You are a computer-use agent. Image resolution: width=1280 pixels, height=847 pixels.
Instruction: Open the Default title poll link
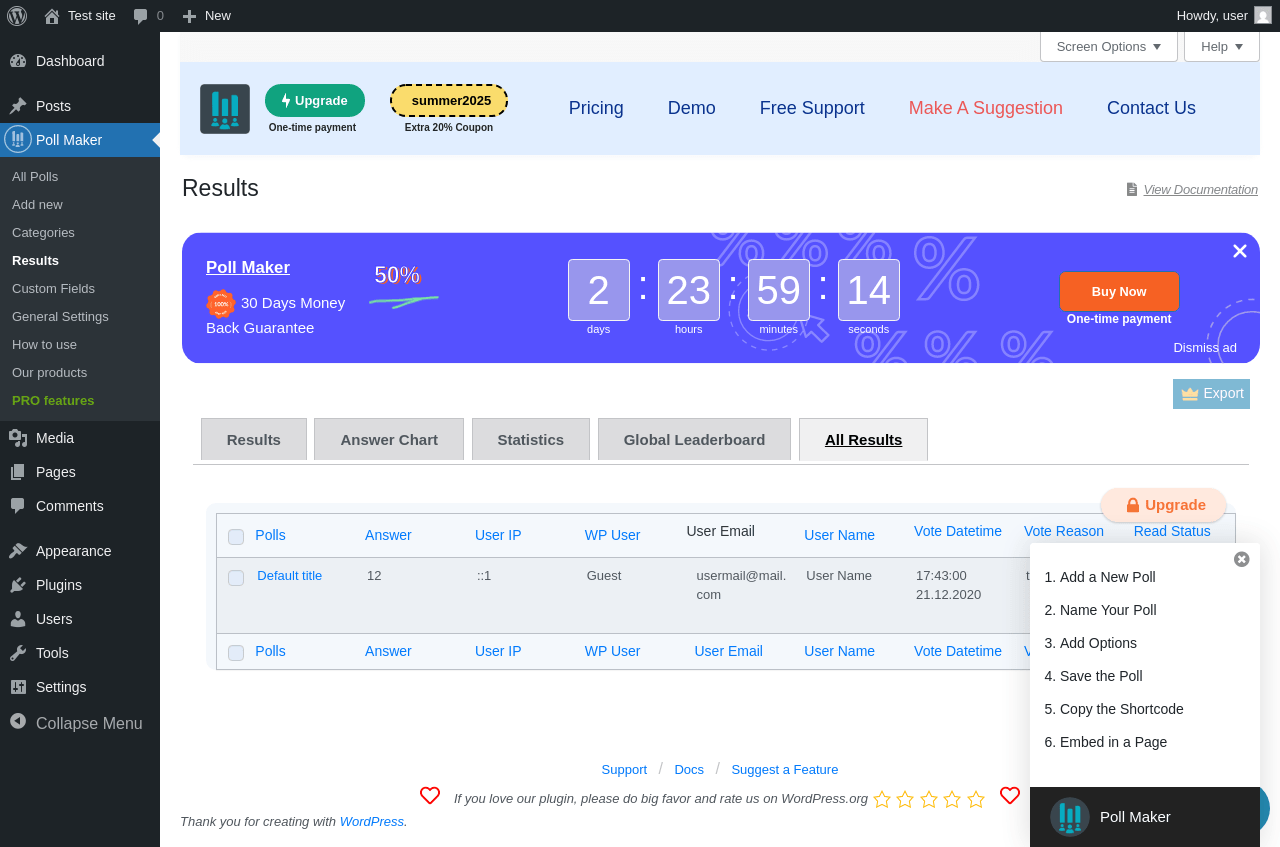290,576
